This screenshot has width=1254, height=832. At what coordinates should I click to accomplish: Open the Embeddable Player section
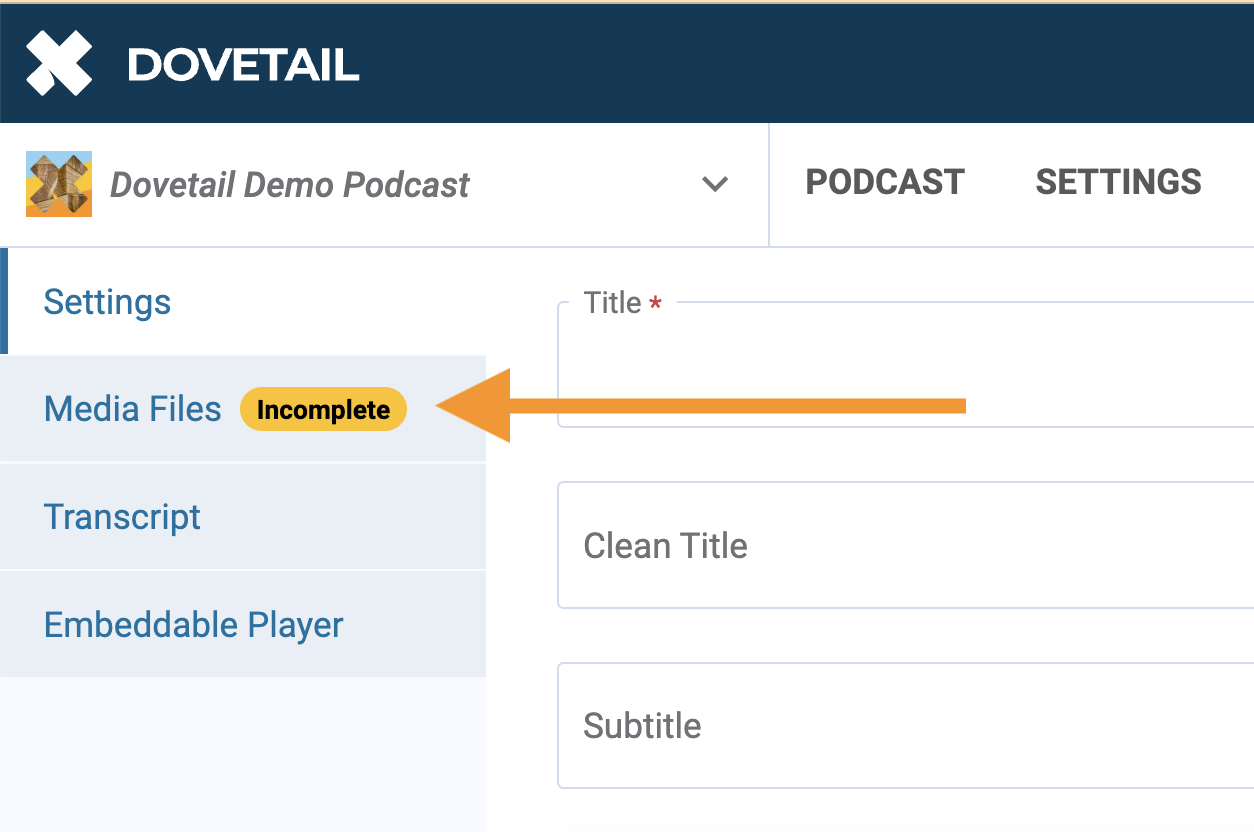coord(193,625)
